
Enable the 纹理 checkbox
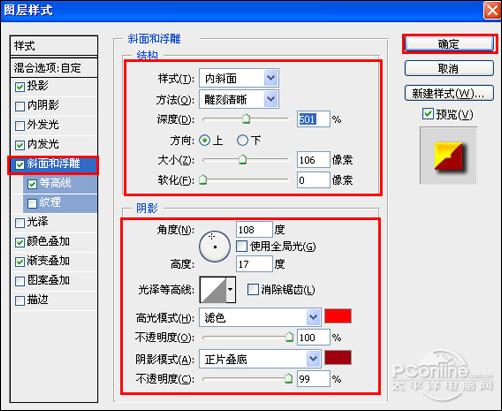pos(32,203)
